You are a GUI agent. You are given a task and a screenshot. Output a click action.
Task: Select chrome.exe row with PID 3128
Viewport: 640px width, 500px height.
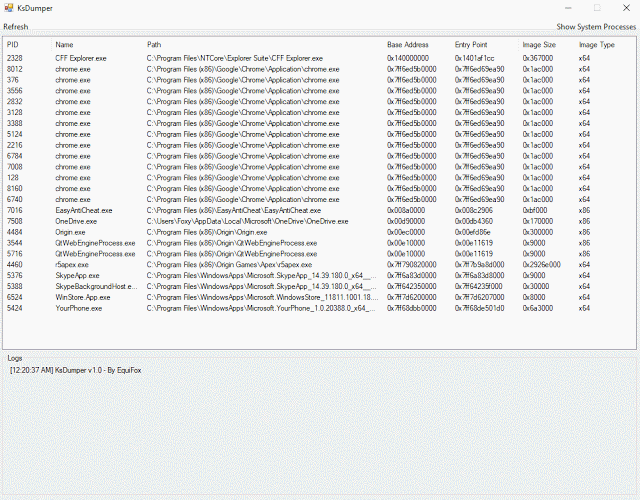[x=319, y=113]
